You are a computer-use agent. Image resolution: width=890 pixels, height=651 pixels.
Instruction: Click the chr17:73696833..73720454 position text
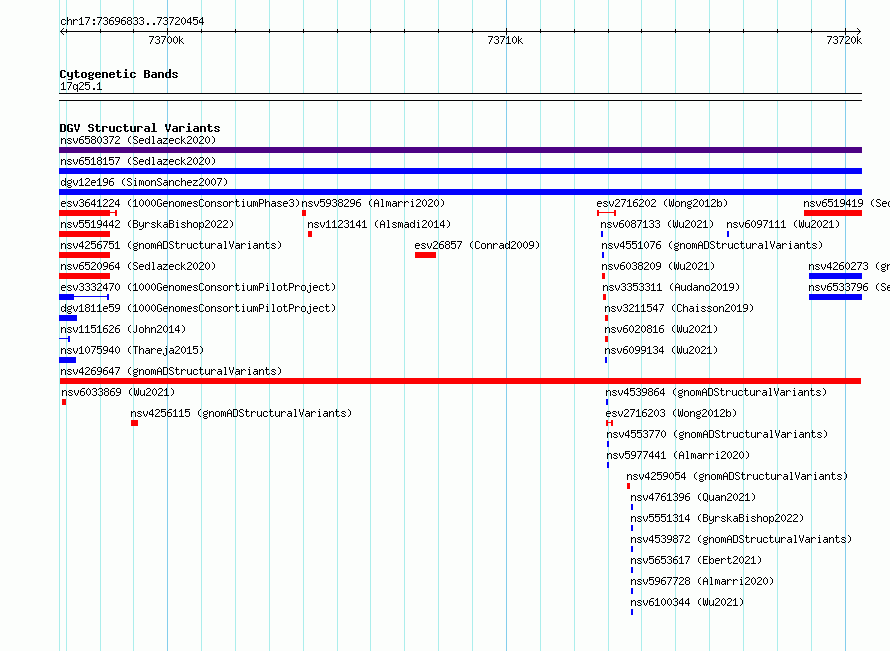click(x=132, y=21)
